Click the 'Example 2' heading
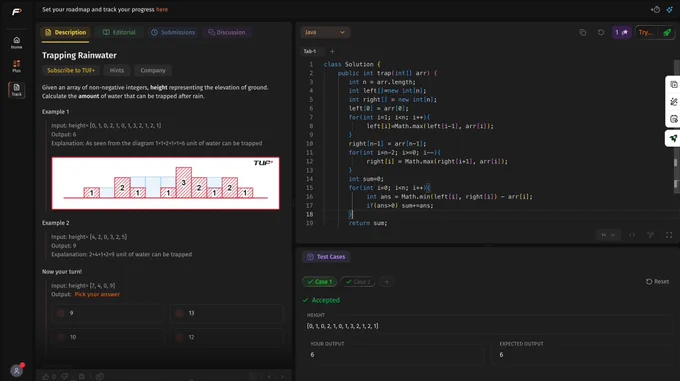The width and height of the screenshot is (680, 381). tap(56, 223)
